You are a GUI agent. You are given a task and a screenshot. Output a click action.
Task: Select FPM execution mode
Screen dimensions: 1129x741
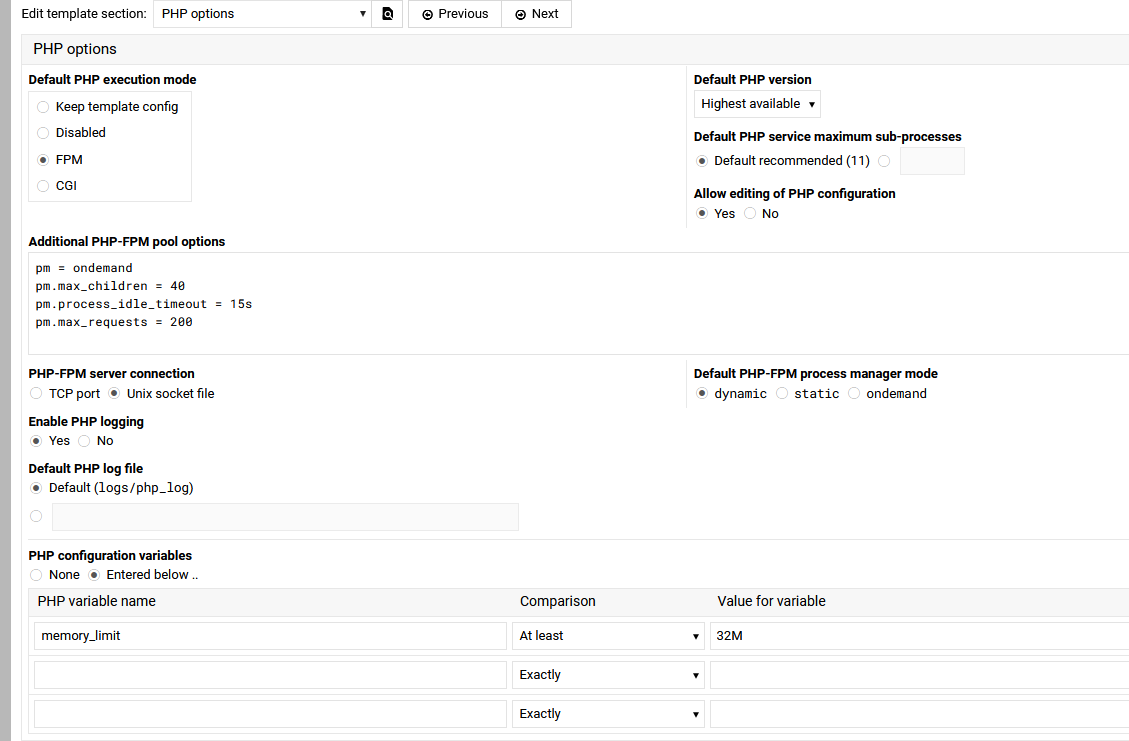coord(43,160)
